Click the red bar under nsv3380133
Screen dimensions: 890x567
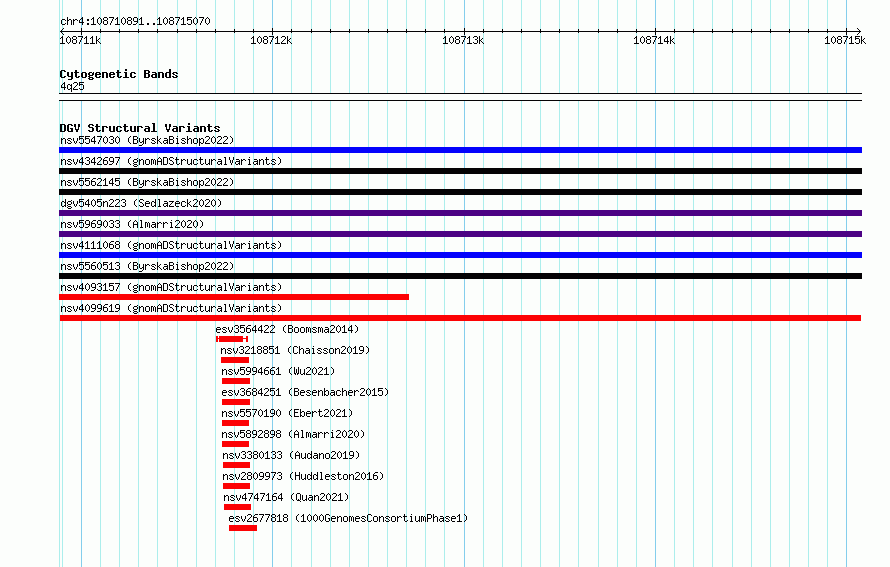pos(236,465)
